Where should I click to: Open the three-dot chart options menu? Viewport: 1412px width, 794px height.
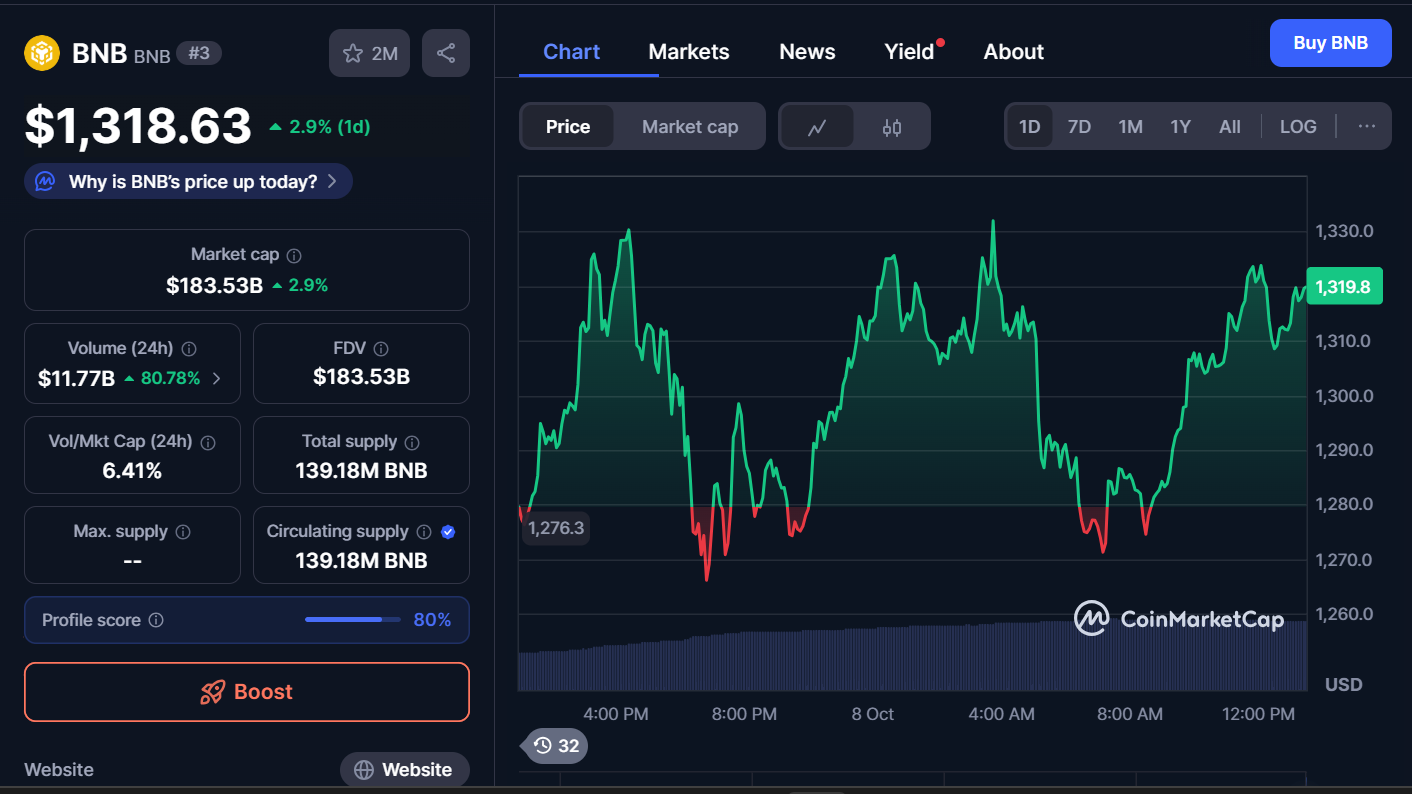coord(1367,127)
